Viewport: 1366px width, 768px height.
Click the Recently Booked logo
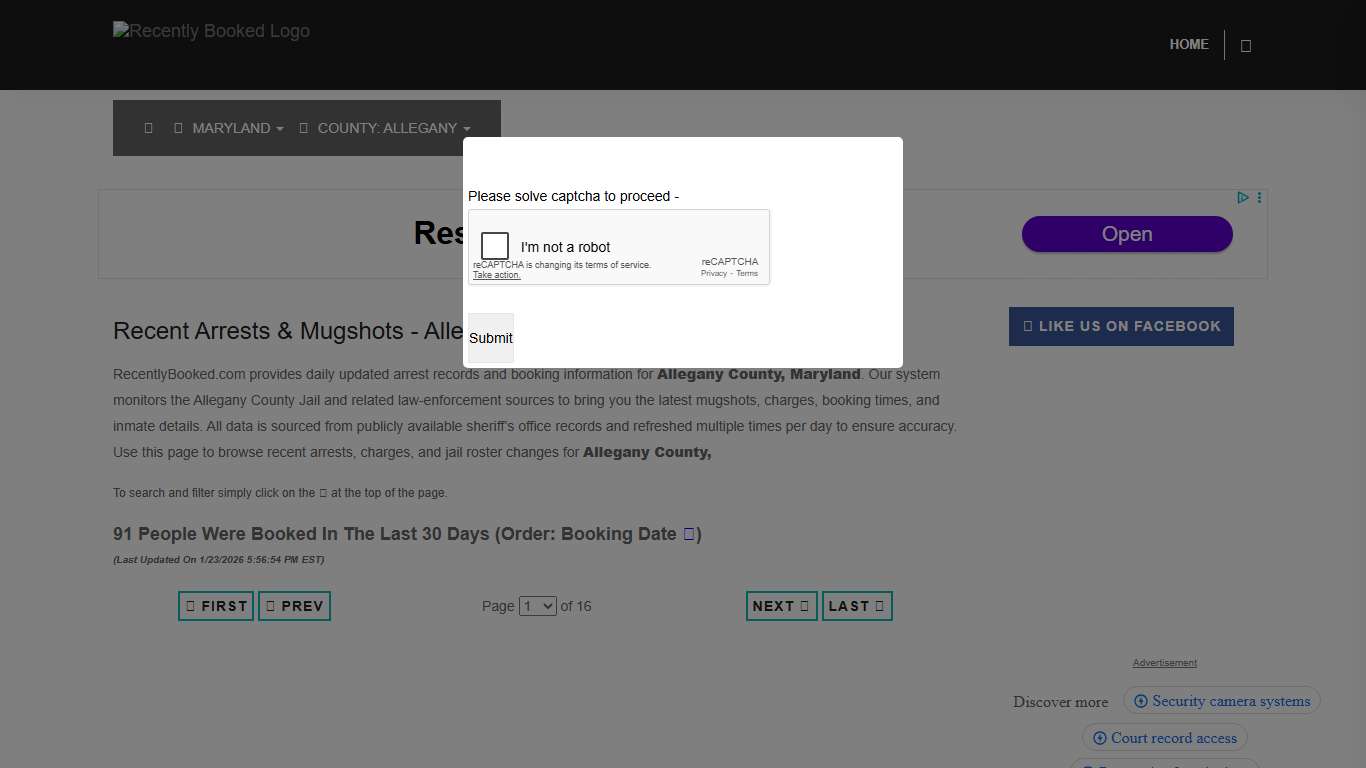pyautogui.click(x=211, y=31)
